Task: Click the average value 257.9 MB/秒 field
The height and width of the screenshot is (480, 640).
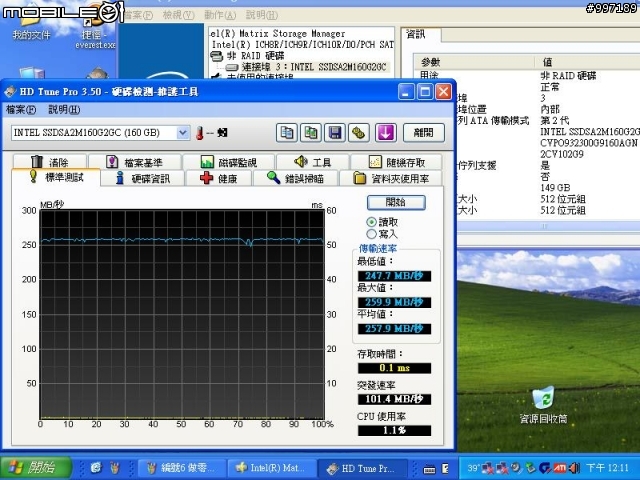Action: coord(394,329)
